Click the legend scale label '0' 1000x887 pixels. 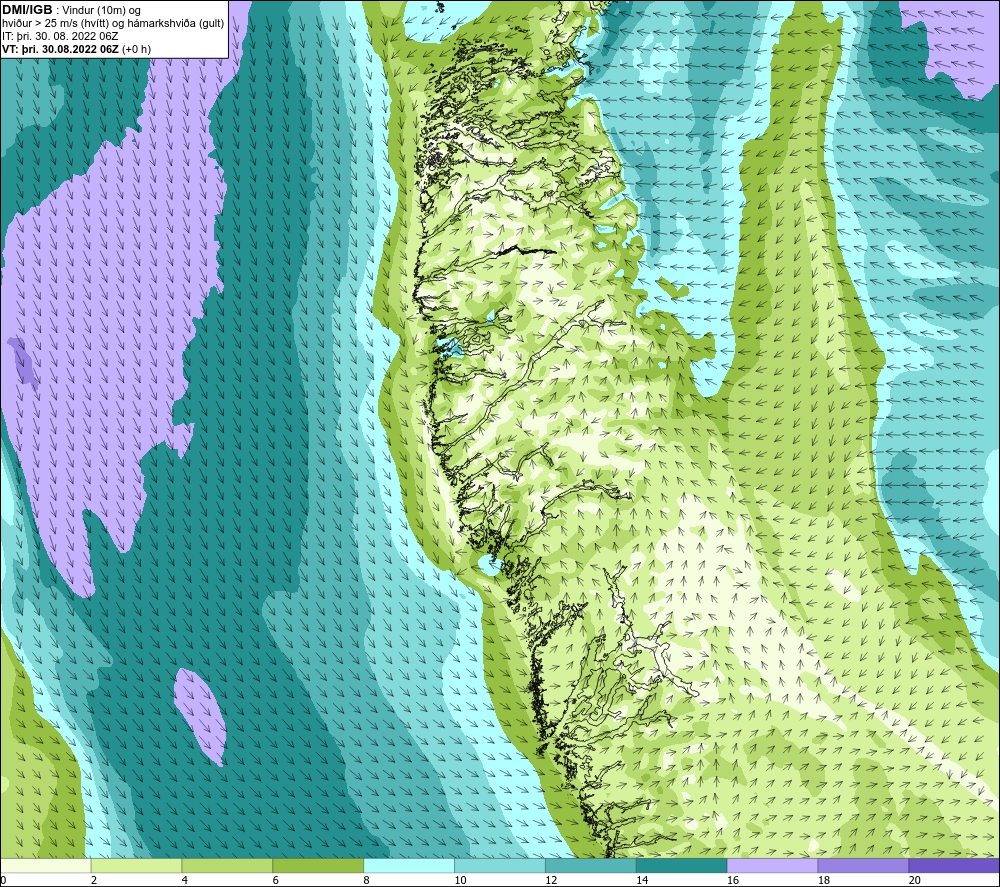4,881
